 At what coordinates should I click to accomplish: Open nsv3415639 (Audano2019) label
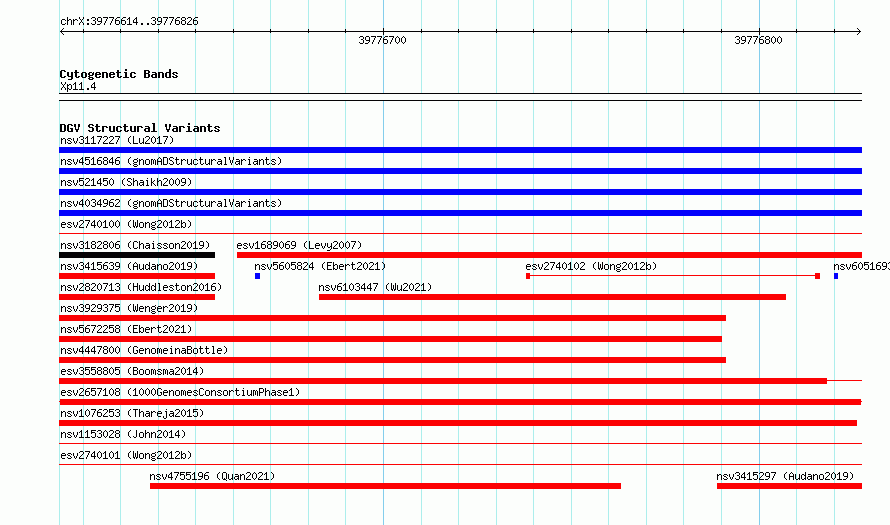coord(129,266)
